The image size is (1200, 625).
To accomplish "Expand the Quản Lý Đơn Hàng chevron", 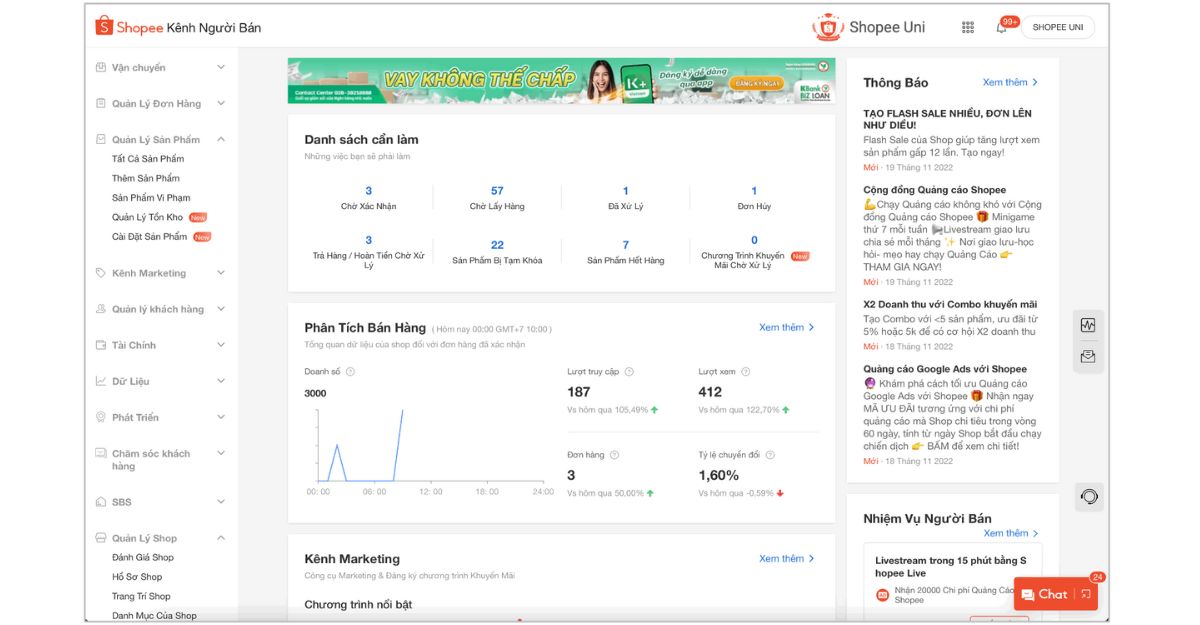I will coord(221,103).
